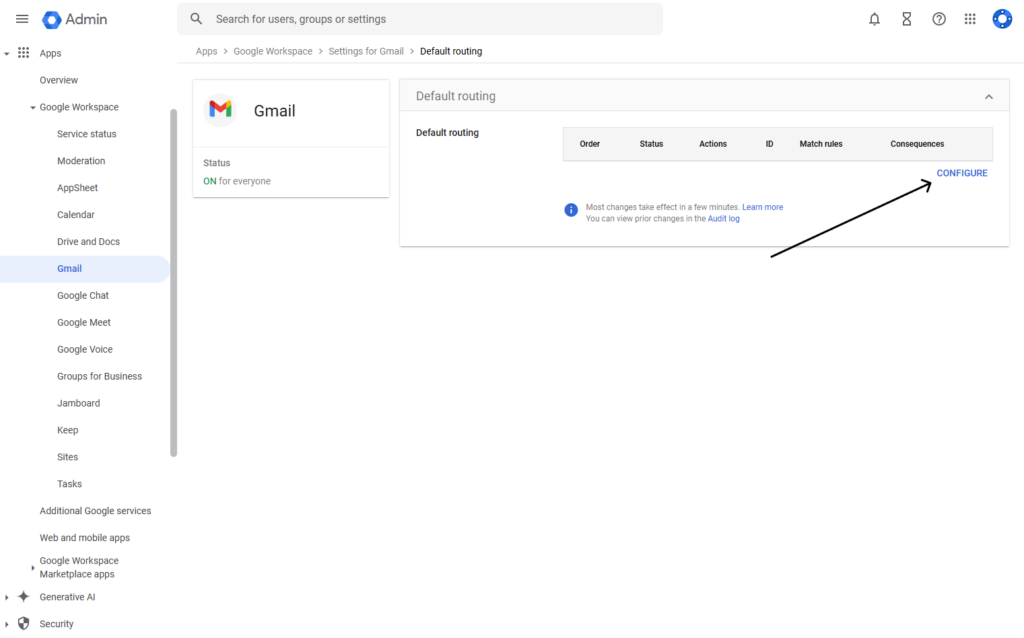Go to Google Workspace breadcrumb
Viewport: 1024px width, 638px height.
273,51
